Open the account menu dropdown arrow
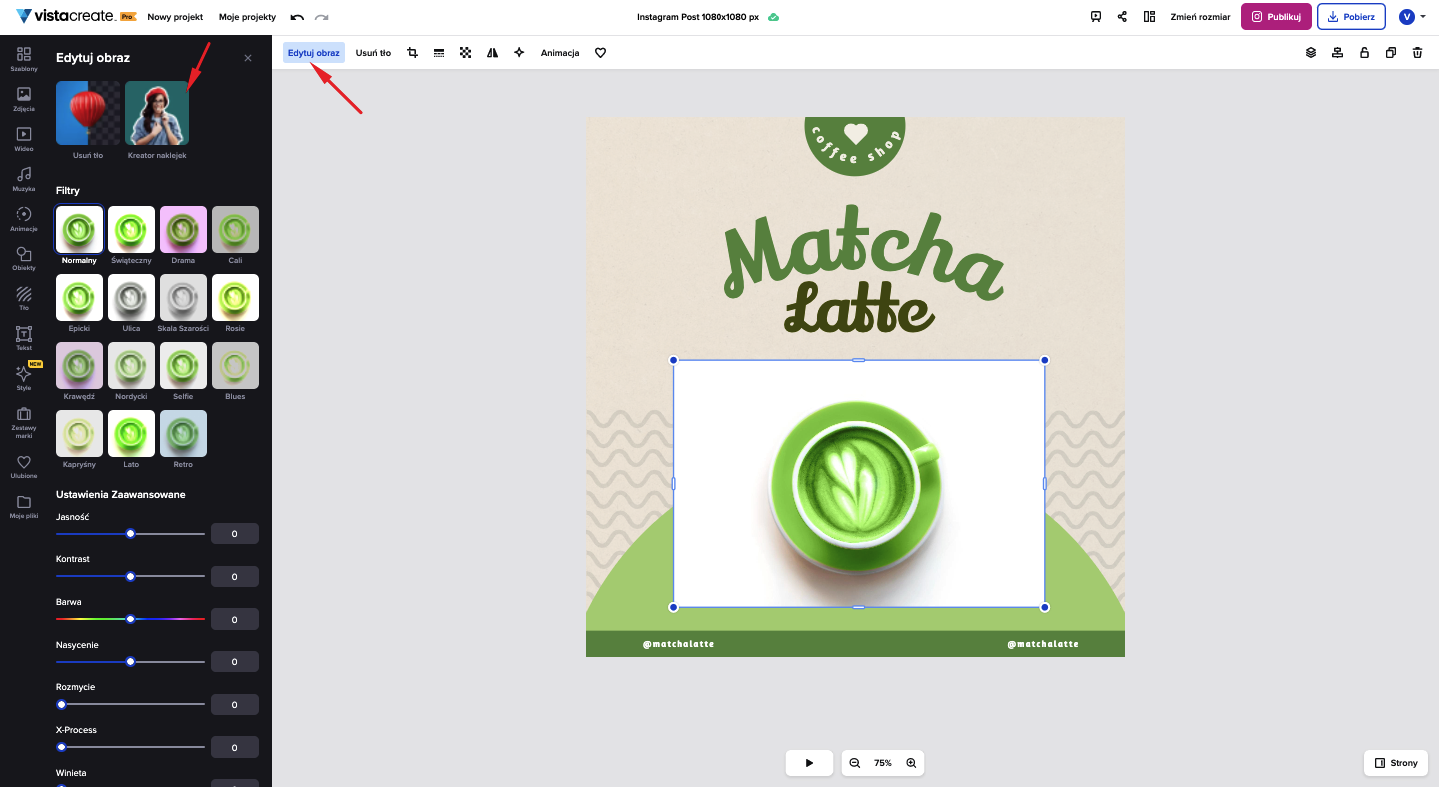1439x787 pixels. coord(1423,17)
